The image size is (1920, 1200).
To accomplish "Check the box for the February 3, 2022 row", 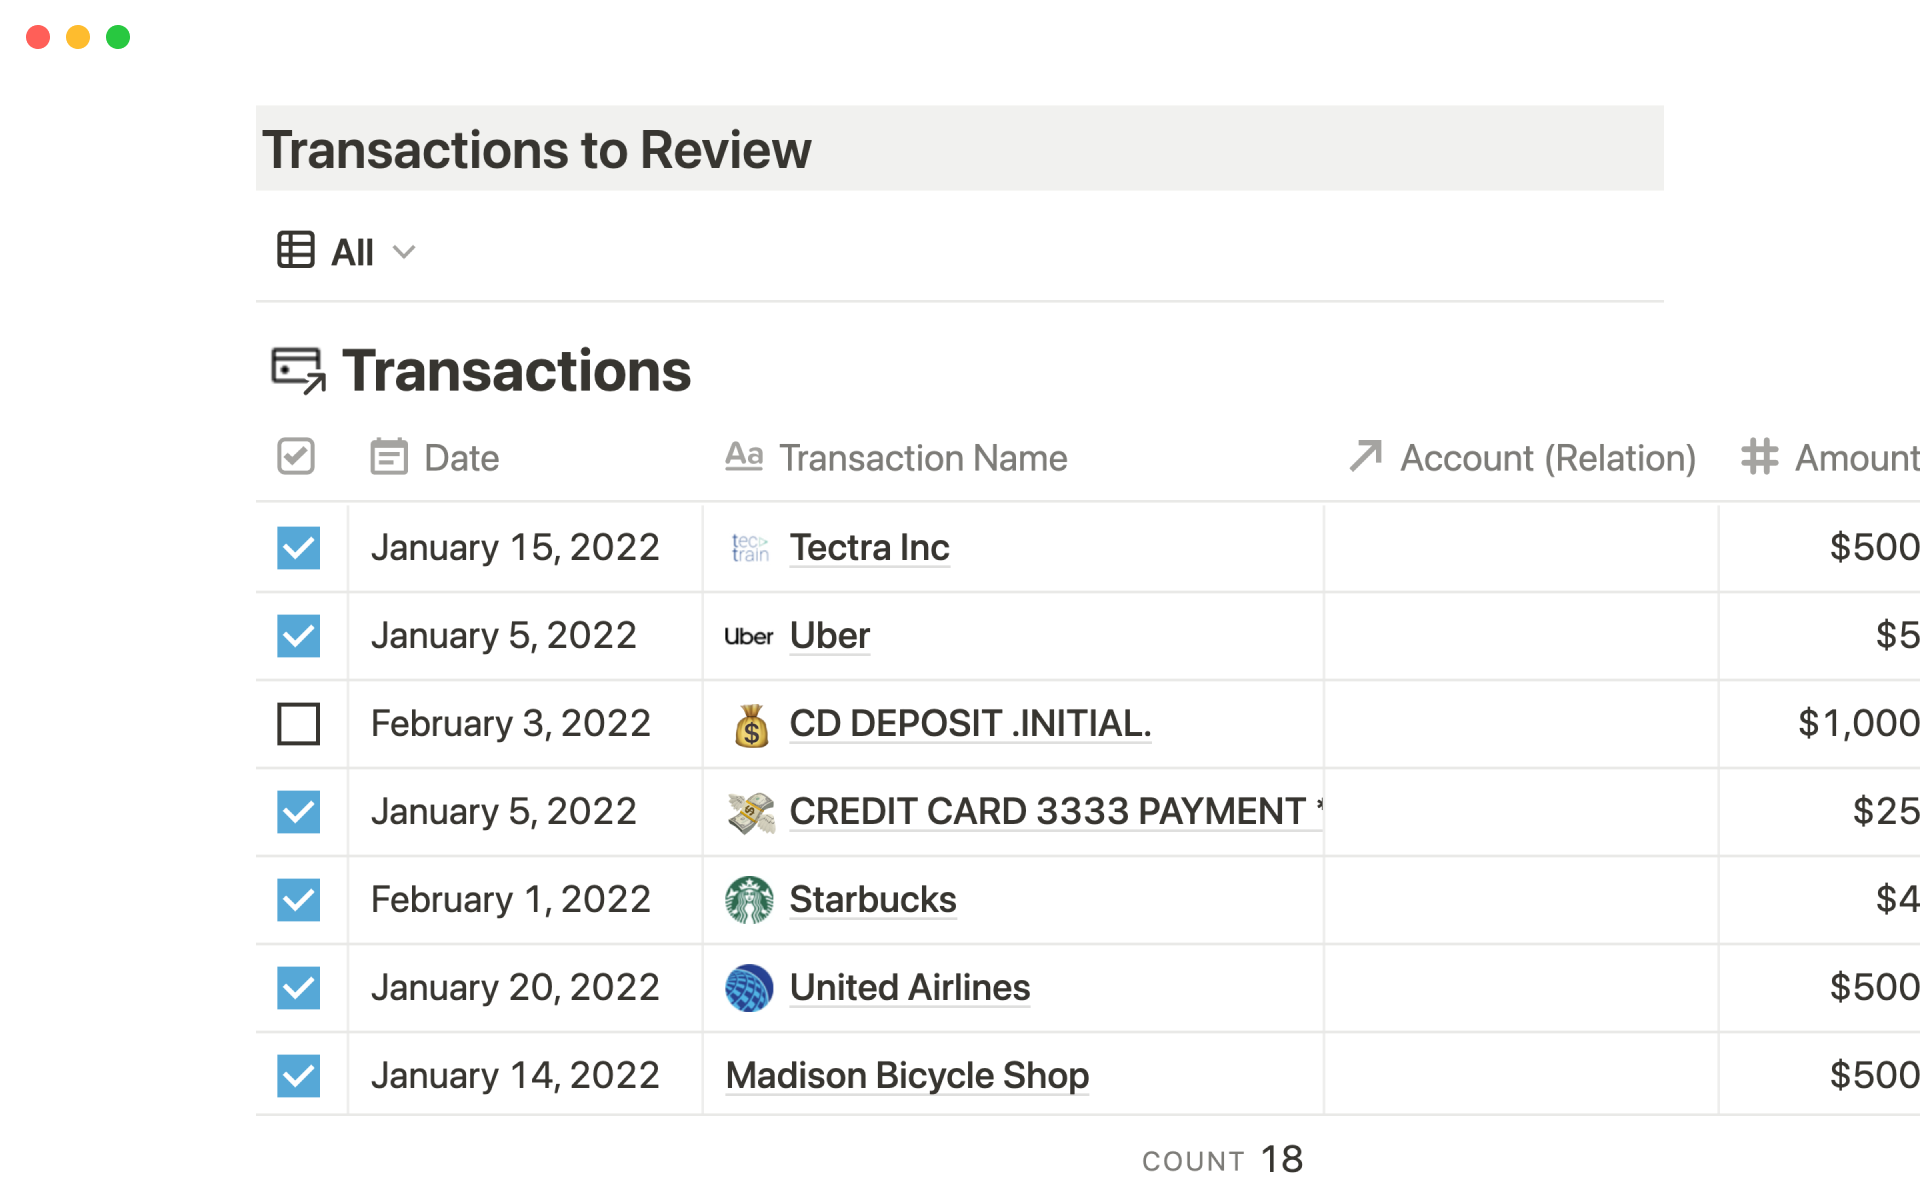I will tap(298, 724).
